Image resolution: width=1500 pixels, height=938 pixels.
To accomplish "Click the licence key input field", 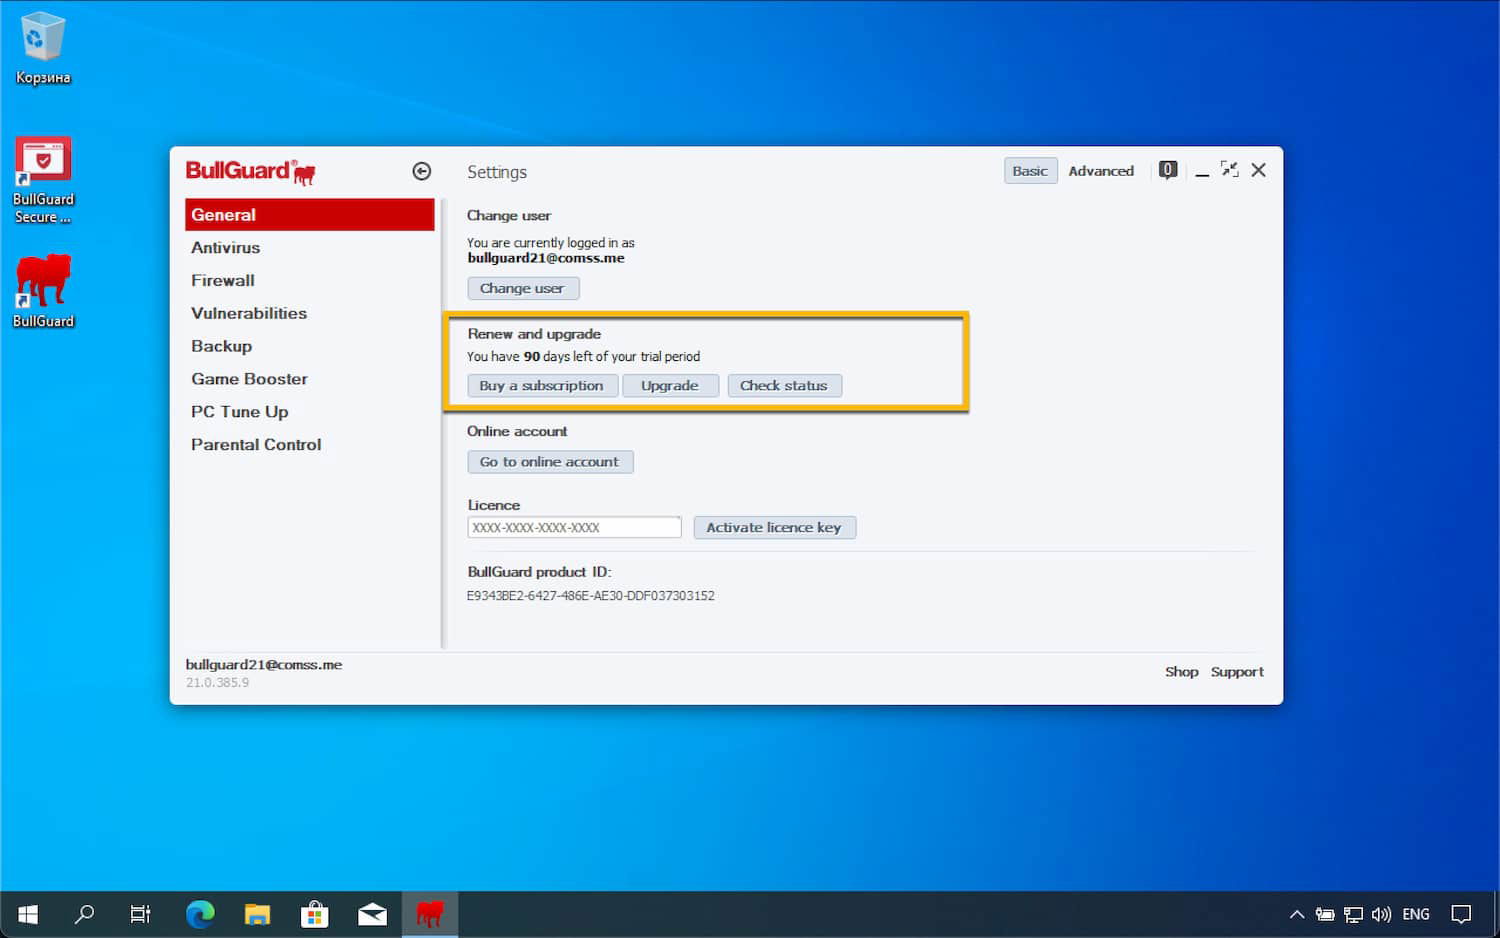I will (573, 526).
